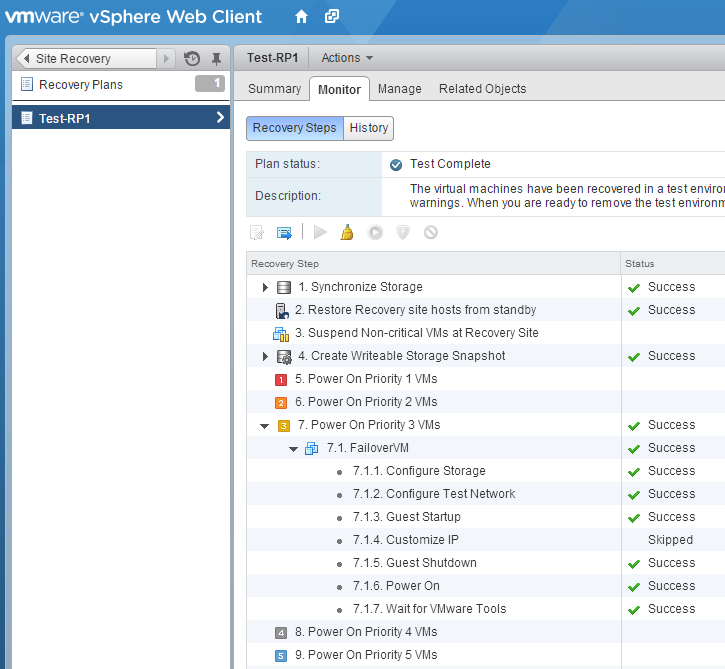
Task: Open the Related Objects tab
Action: (482, 89)
